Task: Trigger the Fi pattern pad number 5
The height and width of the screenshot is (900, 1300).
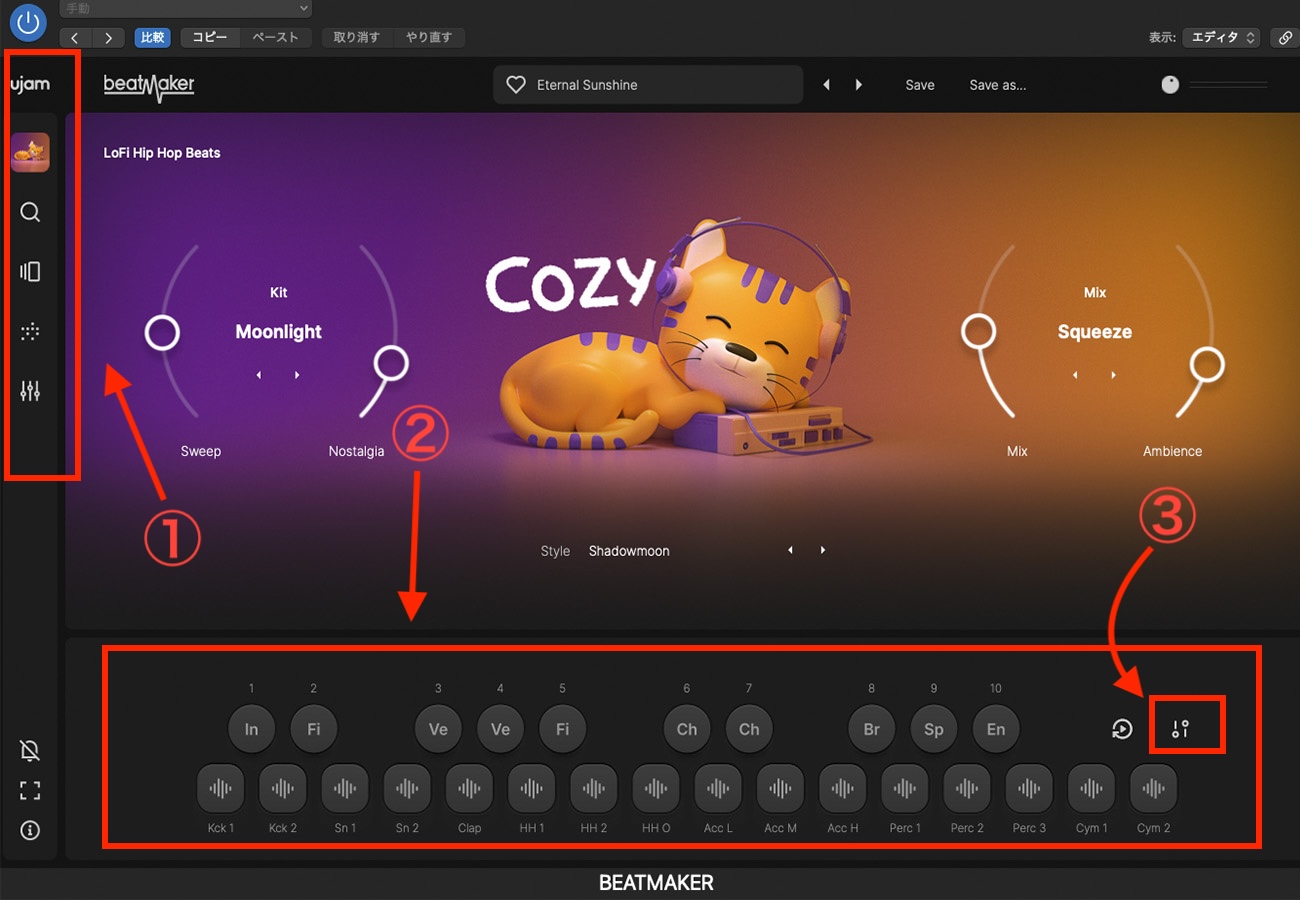Action: click(563, 729)
